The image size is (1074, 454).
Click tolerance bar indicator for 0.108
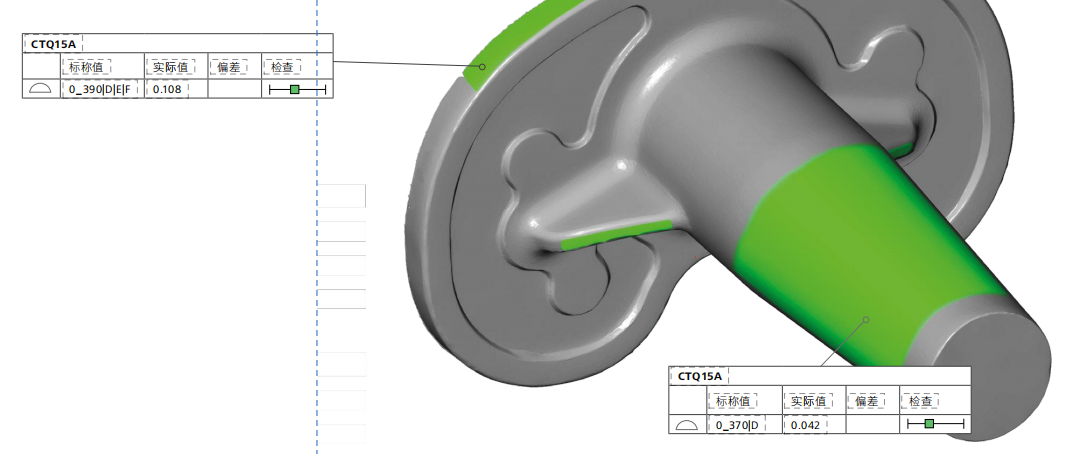point(297,89)
